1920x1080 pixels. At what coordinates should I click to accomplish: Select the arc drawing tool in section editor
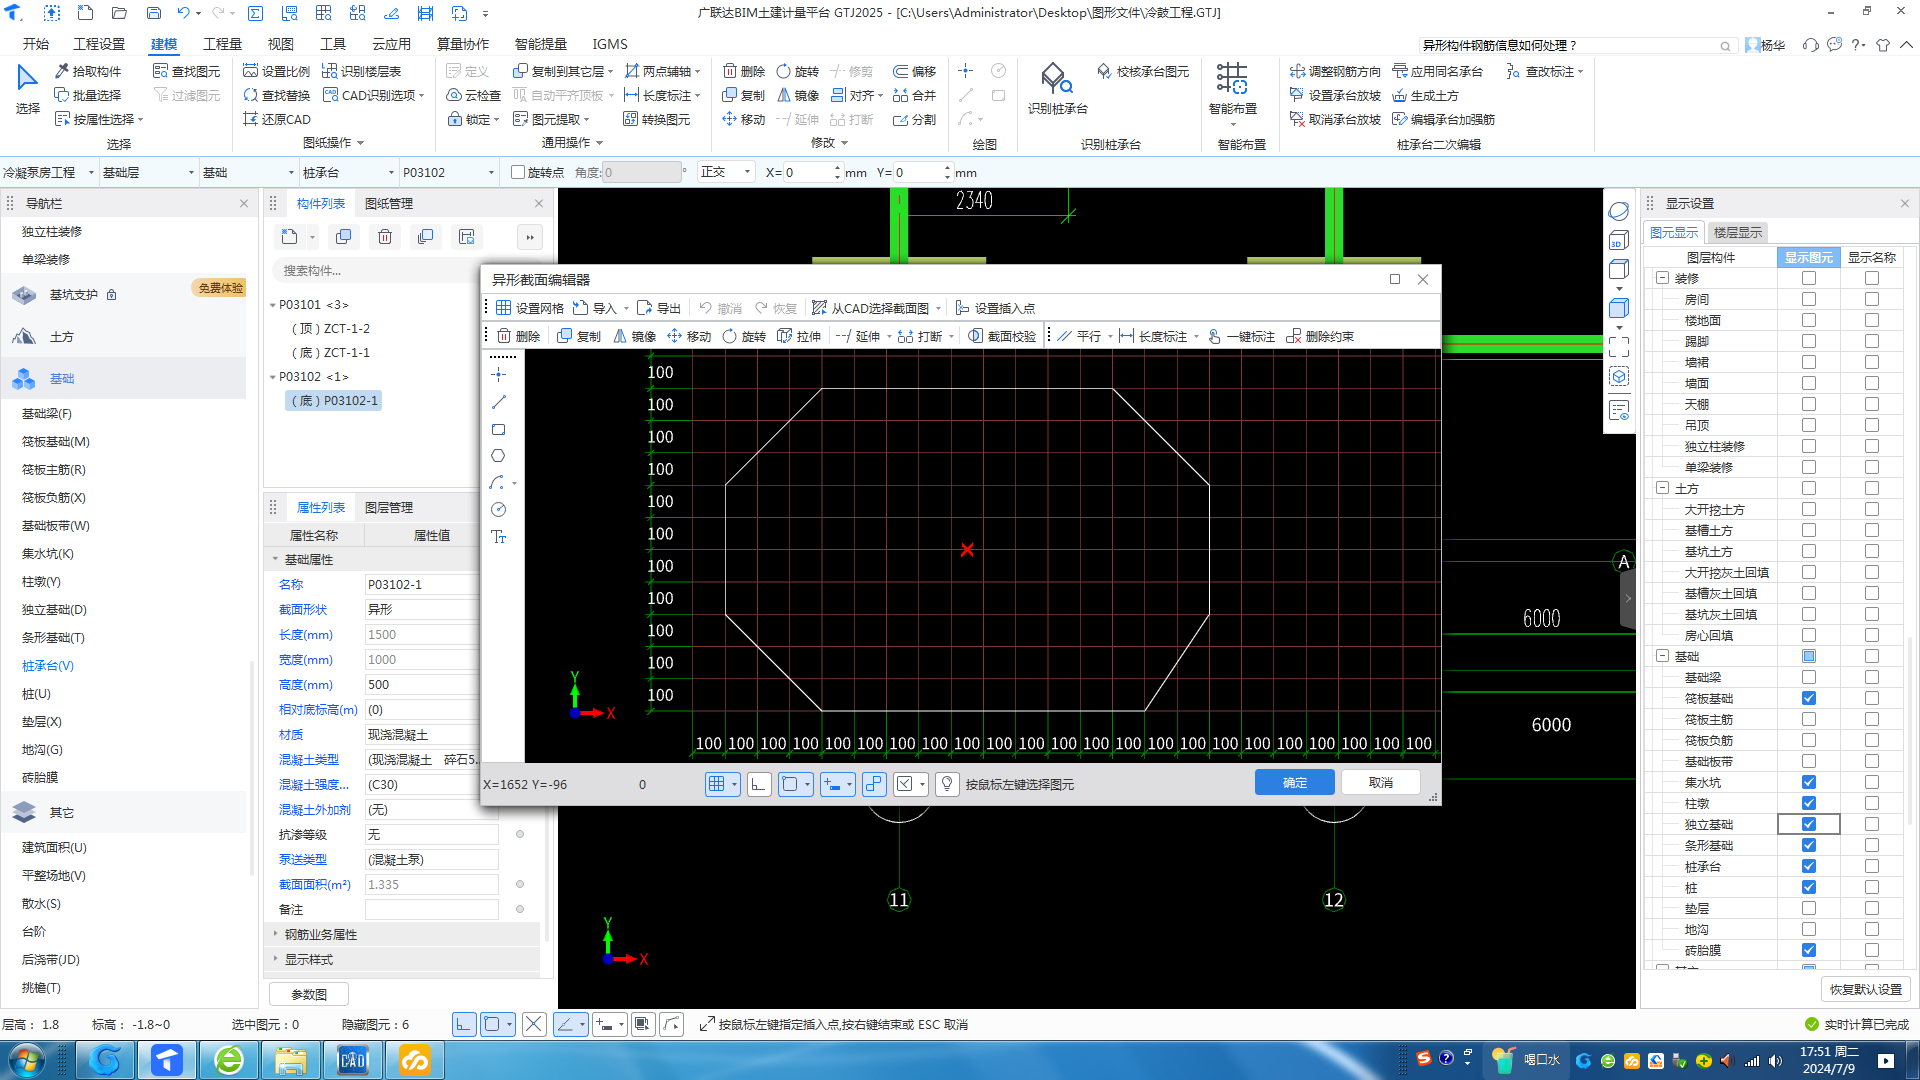(x=499, y=483)
